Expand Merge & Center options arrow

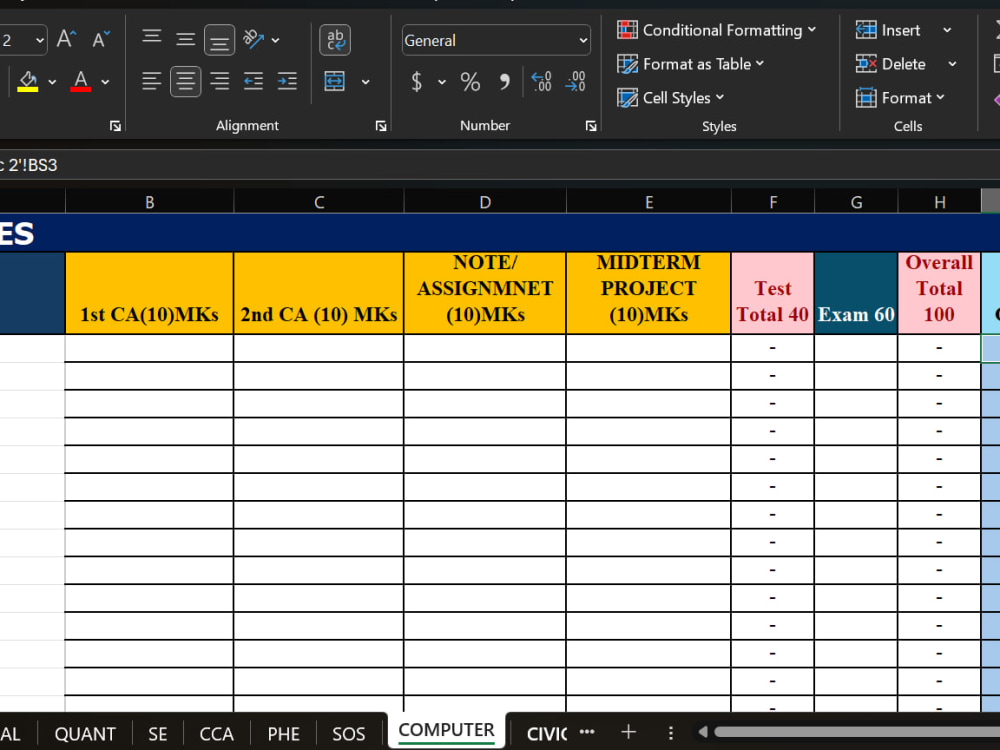tap(365, 82)
